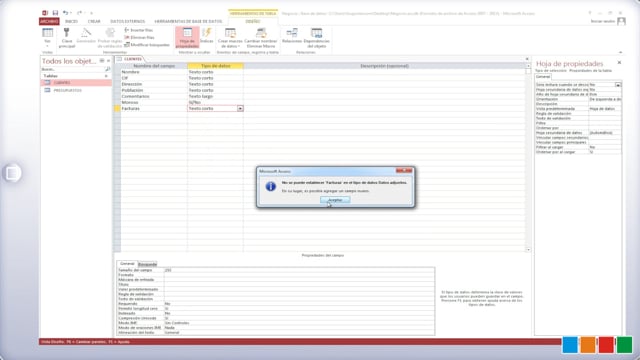The image size is (640, 360).
Task: Open the Todos los objetos menu arrow
Action: pyautogui.click(x=102, y=61)
